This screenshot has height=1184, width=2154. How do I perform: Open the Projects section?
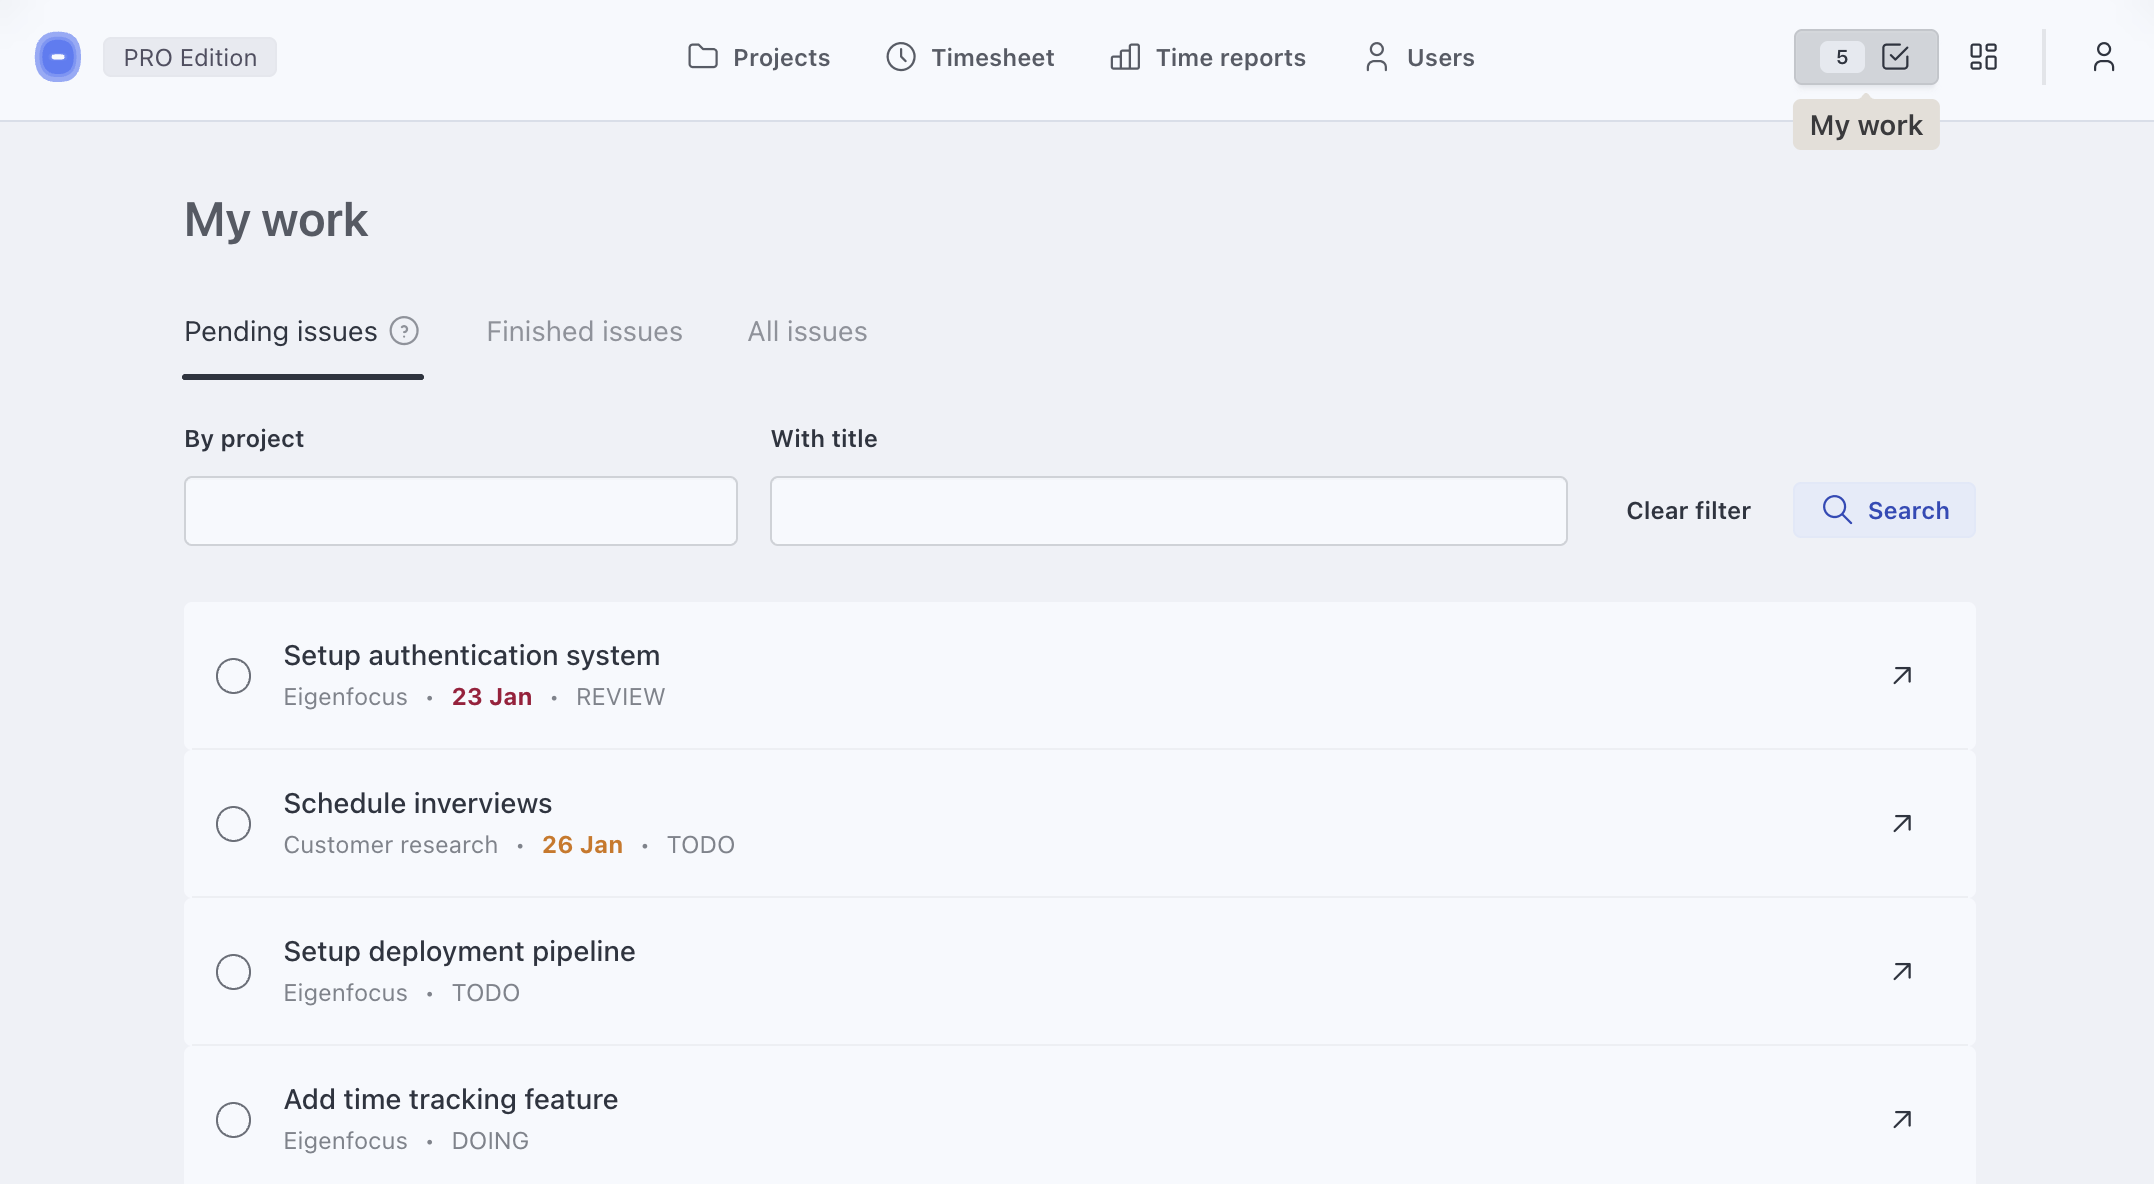[x=759, y=57]
